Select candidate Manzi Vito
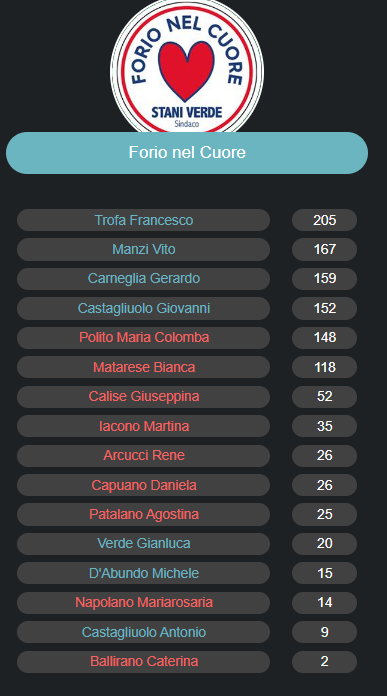Screen dimensions: 387x696 143,249
